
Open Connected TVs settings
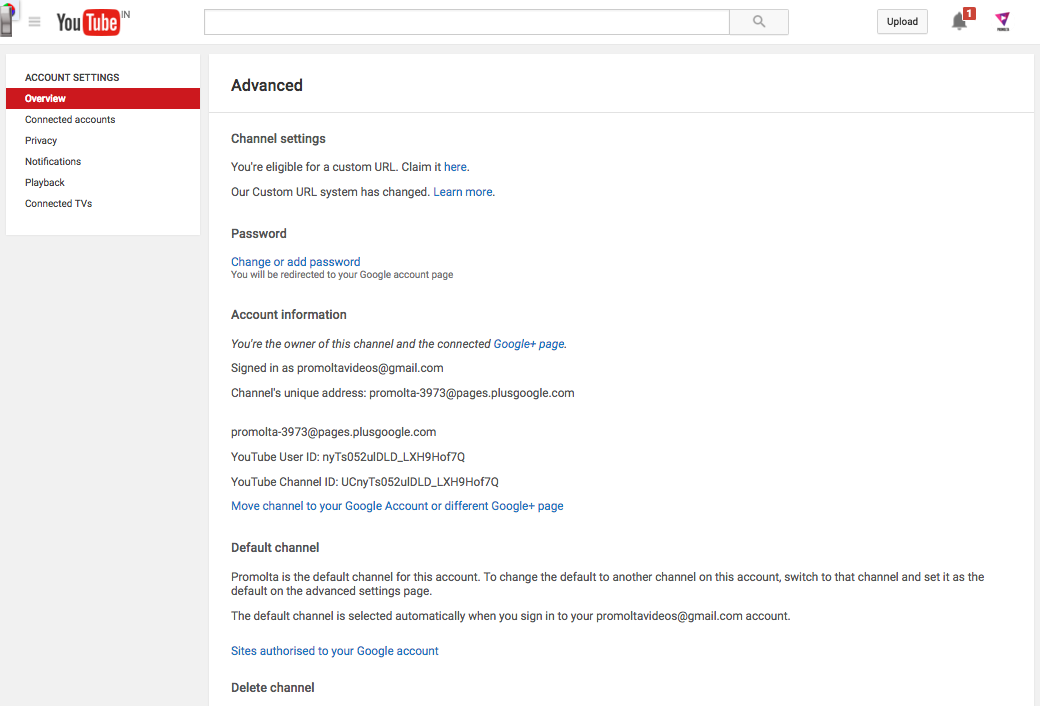pos(58,203)
